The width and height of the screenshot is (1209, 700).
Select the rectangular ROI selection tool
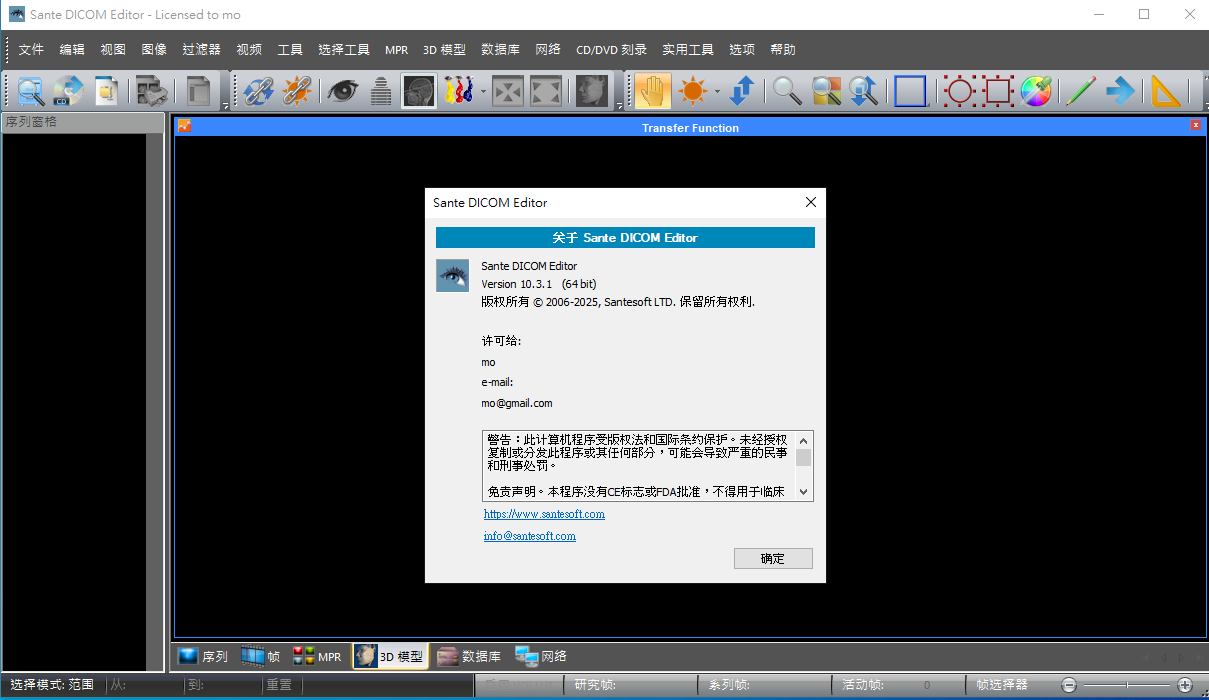(x=998, y=91)
